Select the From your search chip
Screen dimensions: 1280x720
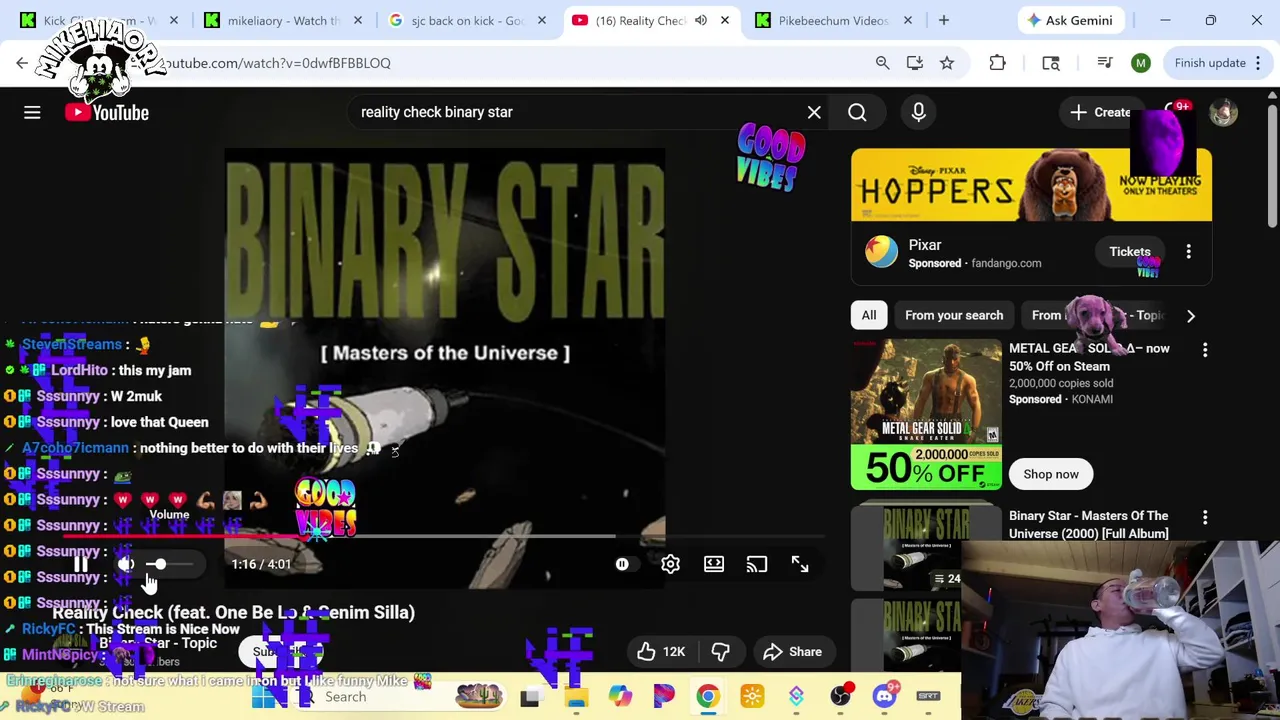(954, 315)
